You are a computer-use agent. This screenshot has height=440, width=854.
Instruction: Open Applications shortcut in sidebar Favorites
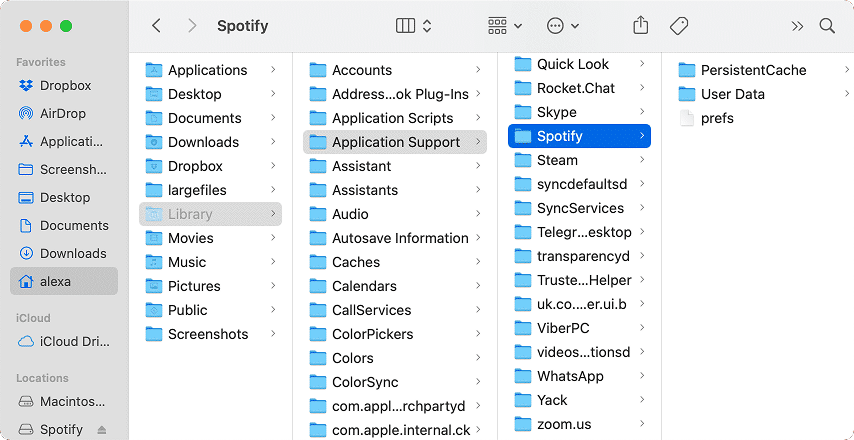[x=64, y=142]
